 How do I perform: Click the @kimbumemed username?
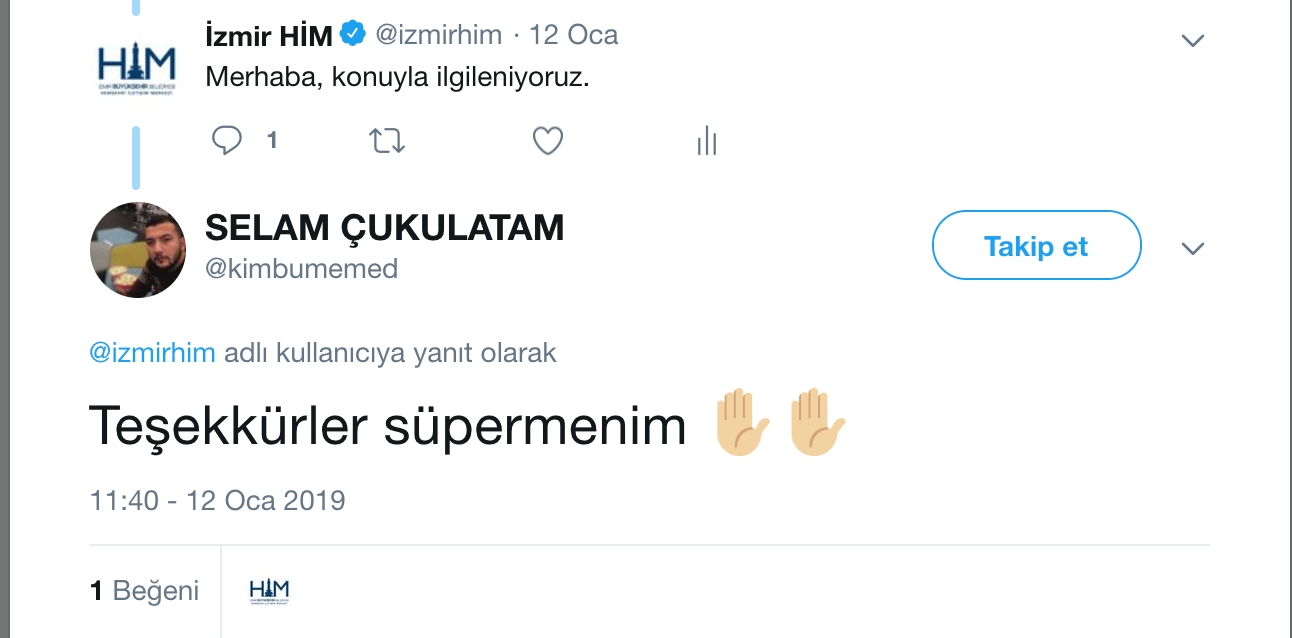point(302,268)
